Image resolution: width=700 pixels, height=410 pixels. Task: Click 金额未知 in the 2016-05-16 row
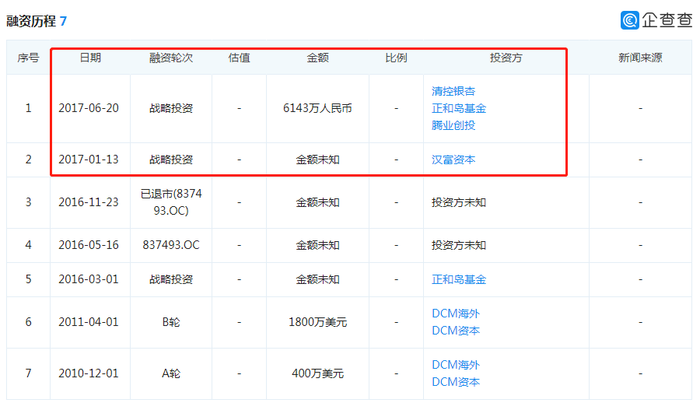(x=317, y=245)
